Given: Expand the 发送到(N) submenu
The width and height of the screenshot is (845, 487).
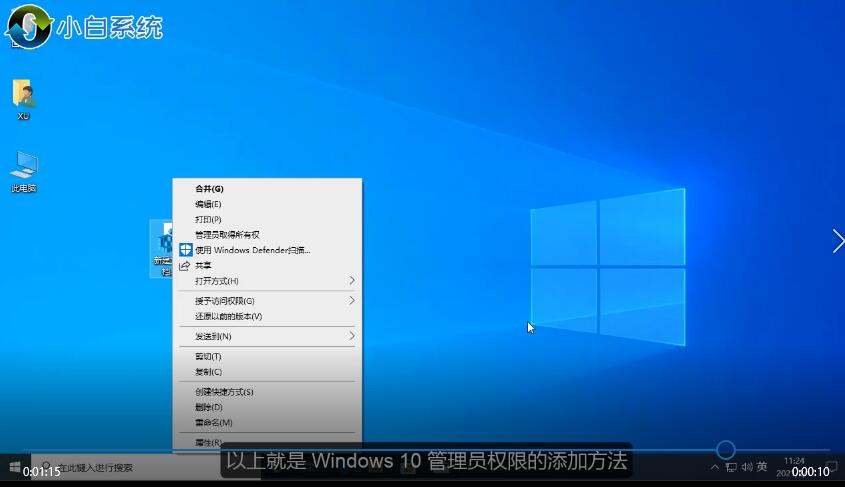Looking at the screenshot, I should [x=266, y=336].
